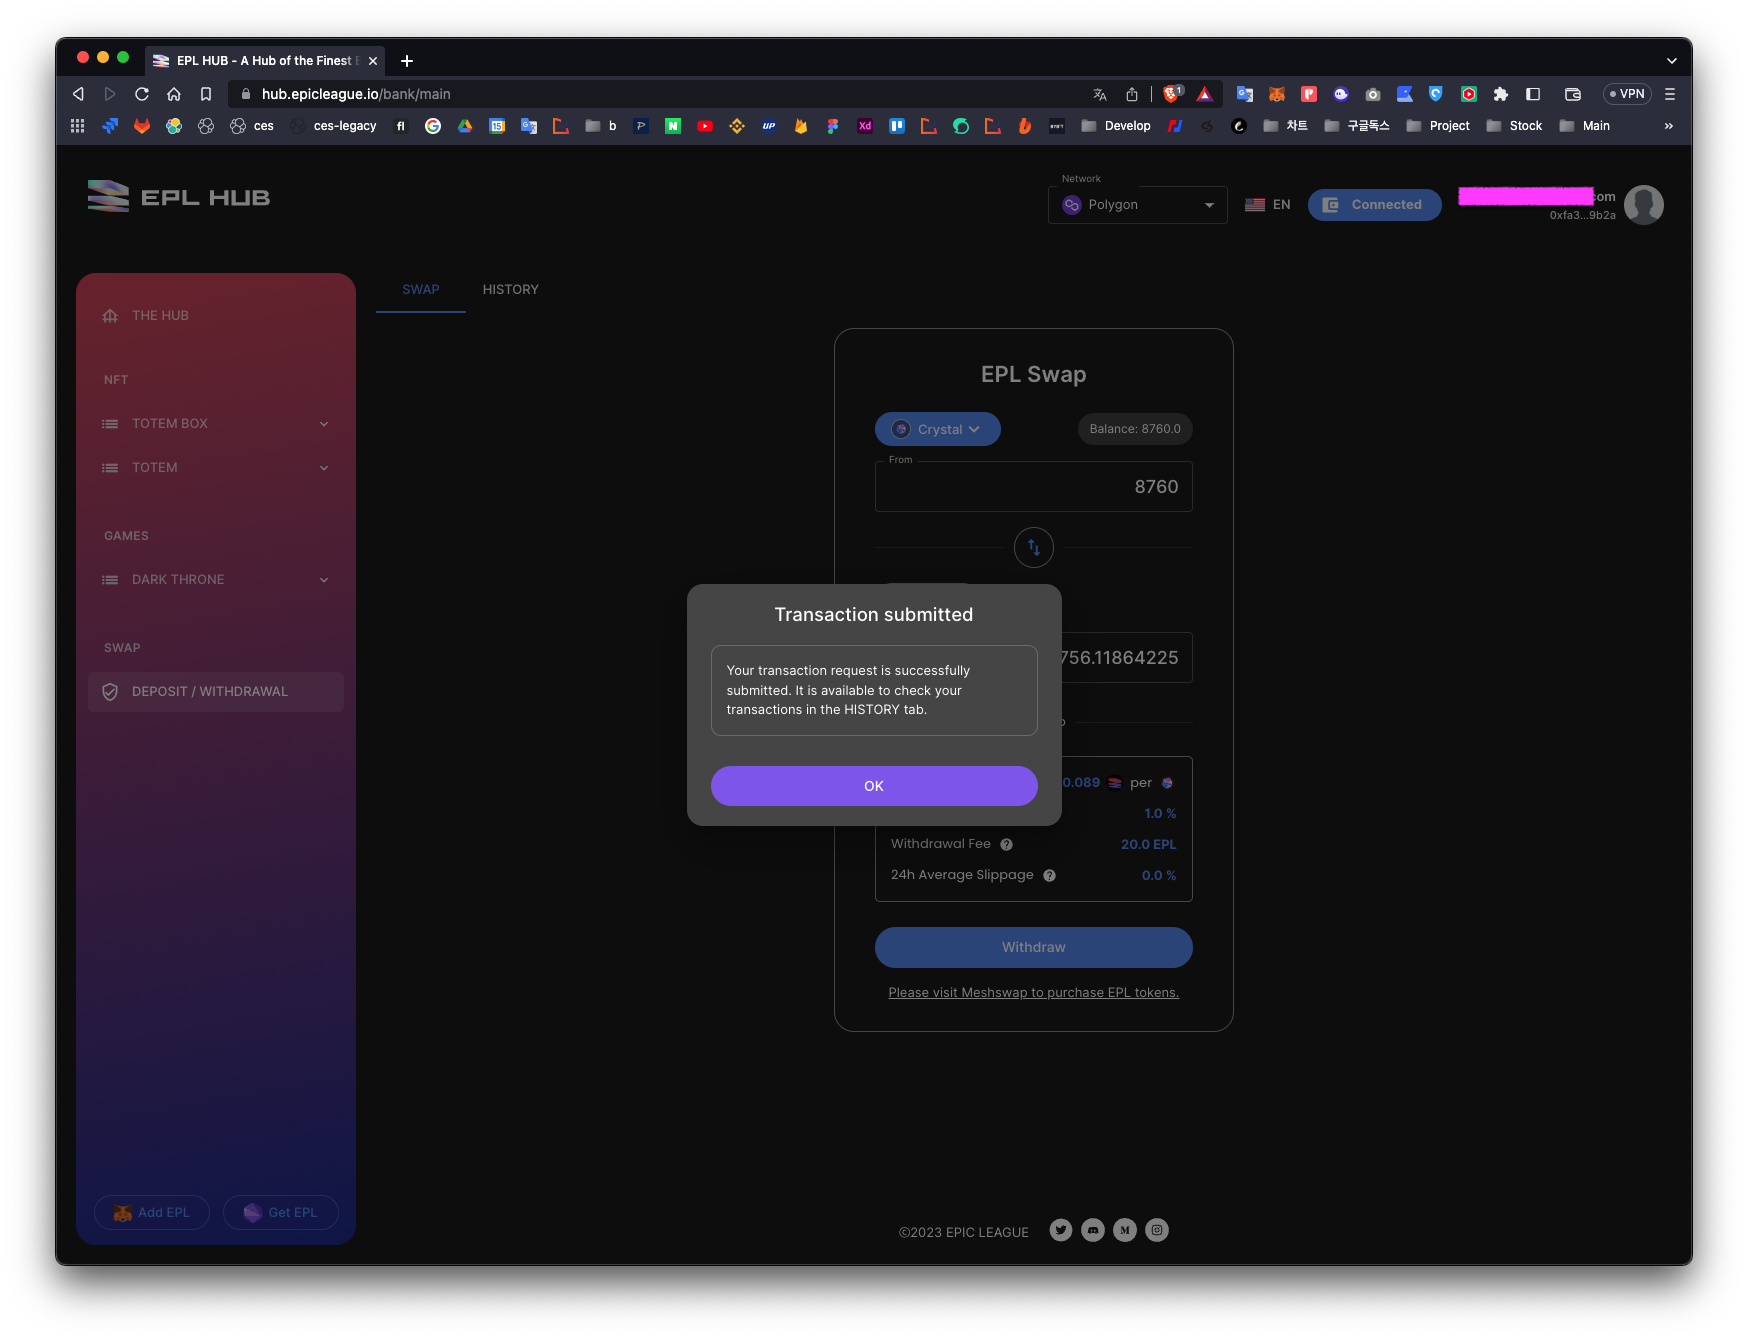Click the Withdraw button
This screenshot has width=1748, height=1339.
point(1034,948)
